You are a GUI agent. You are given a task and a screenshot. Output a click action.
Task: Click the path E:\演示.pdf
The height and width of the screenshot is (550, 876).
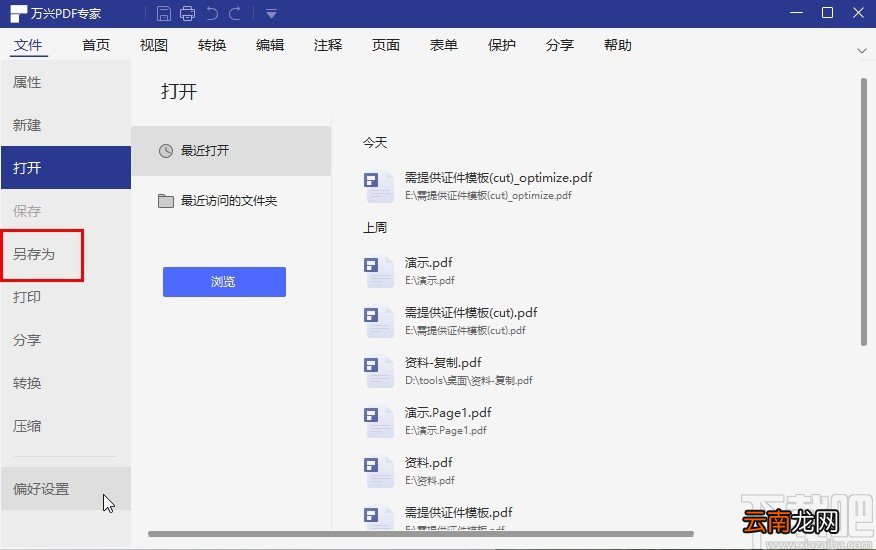pyautogui.click(x=430, y=280)
